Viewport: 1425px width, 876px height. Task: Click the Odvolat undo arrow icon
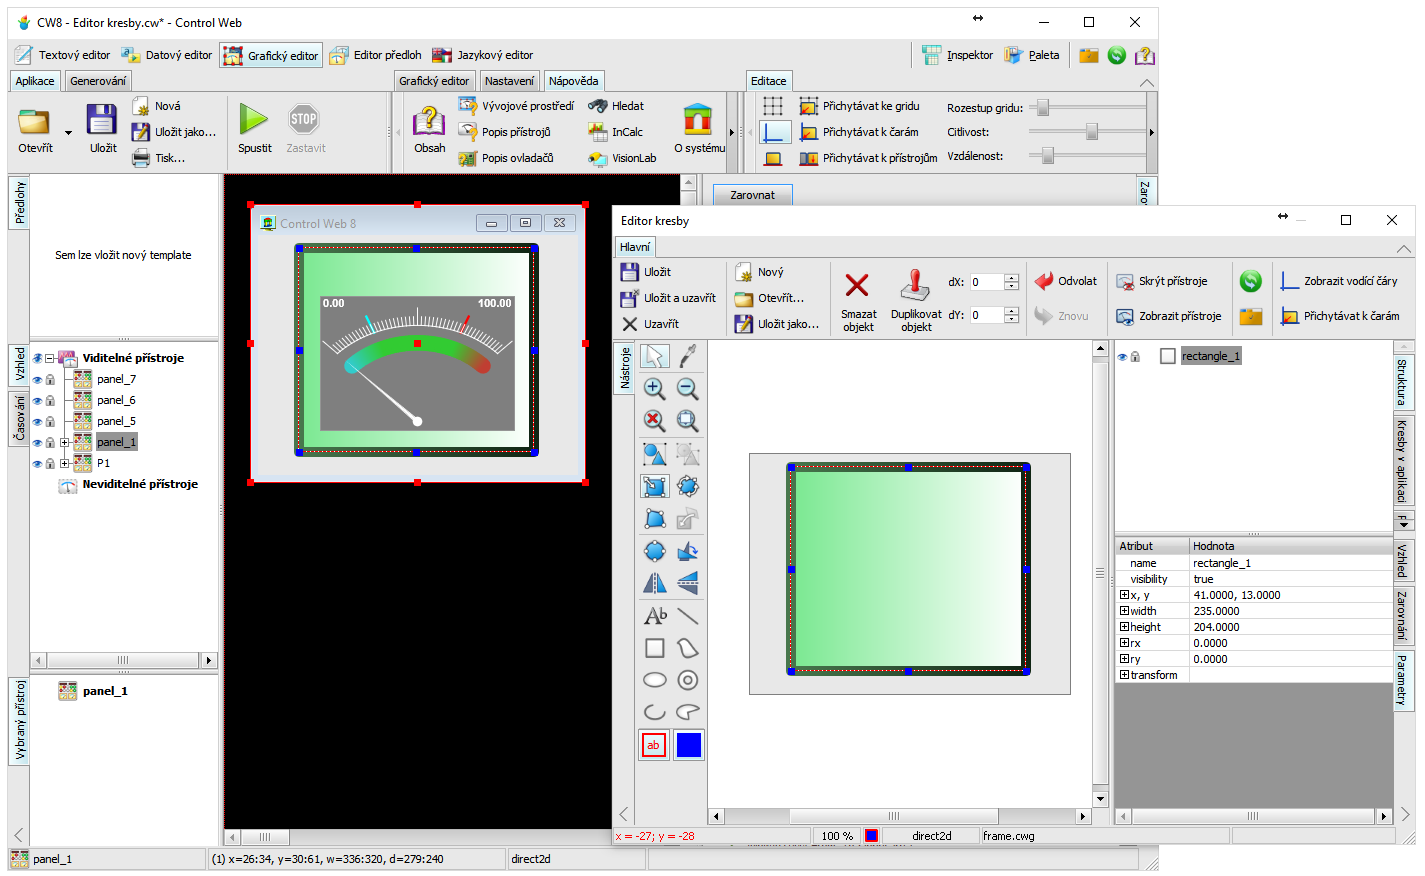(x=1044, y=282)
